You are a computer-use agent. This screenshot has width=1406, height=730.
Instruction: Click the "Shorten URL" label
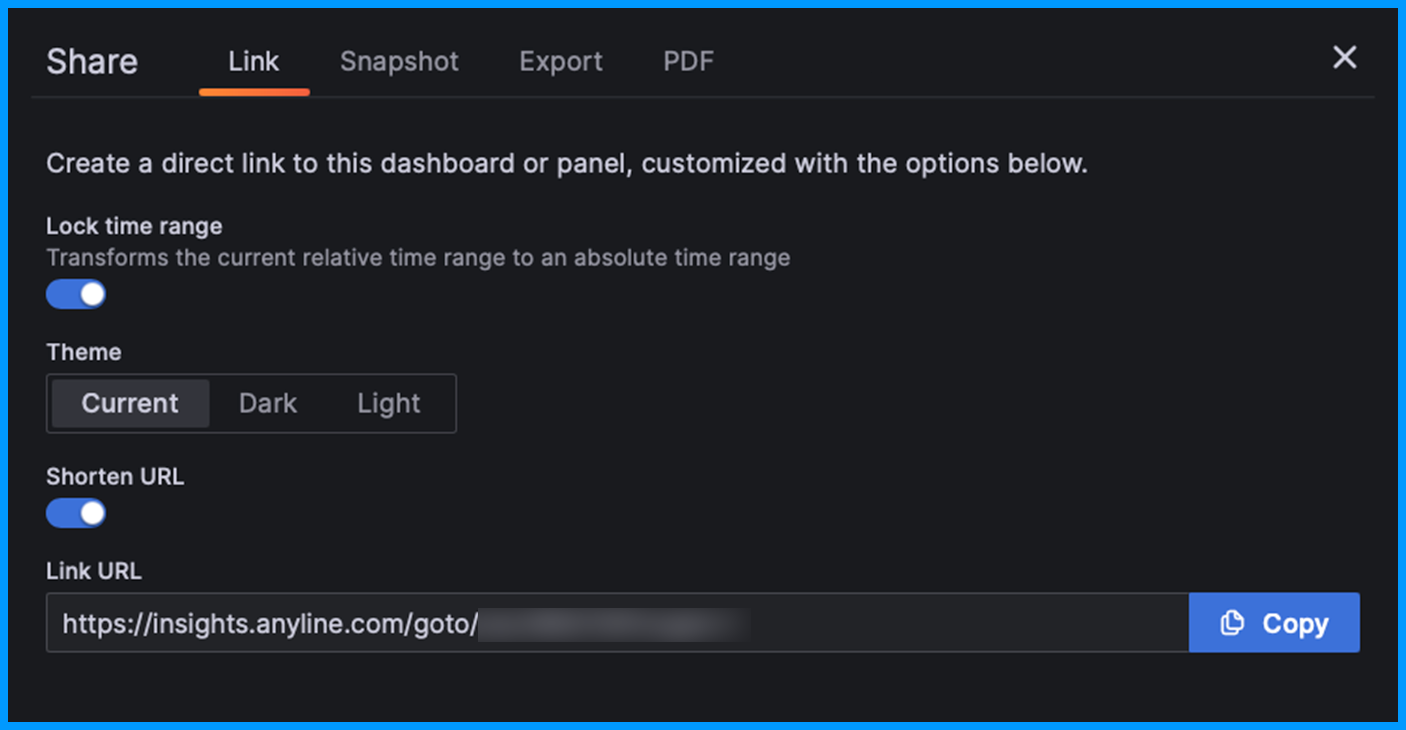click(115, 476)
